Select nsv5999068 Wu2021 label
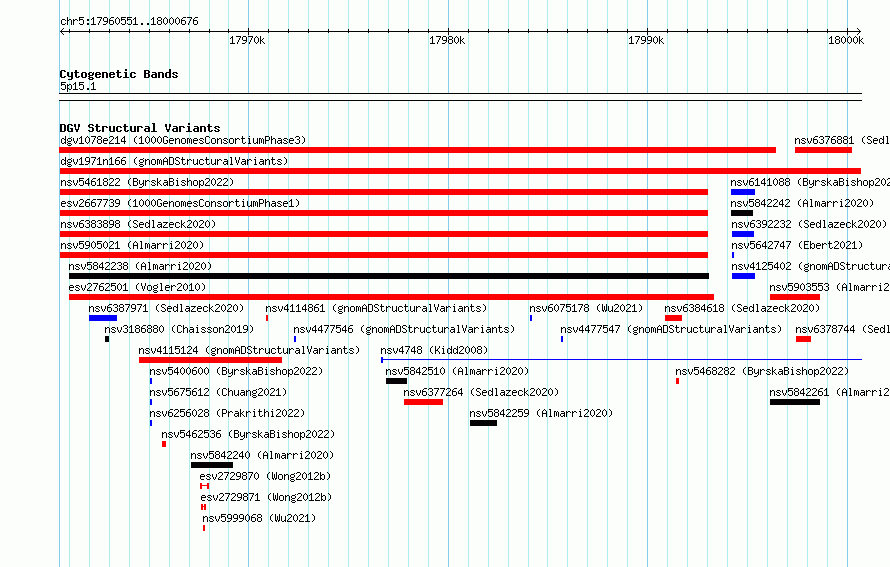The width and height of the screenshot is (890, 567). [259, 518]
